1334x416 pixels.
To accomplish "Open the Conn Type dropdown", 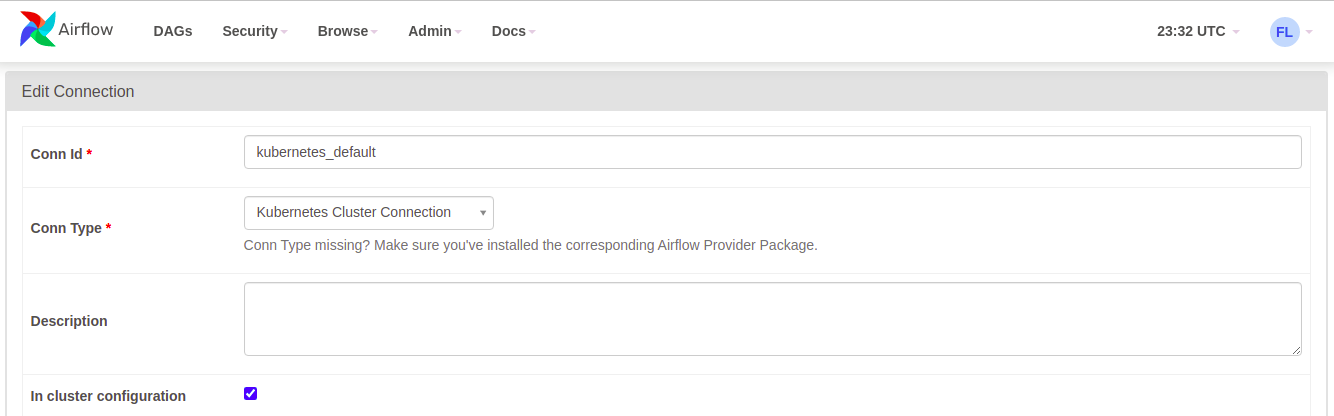I will [x=369, y=213].
